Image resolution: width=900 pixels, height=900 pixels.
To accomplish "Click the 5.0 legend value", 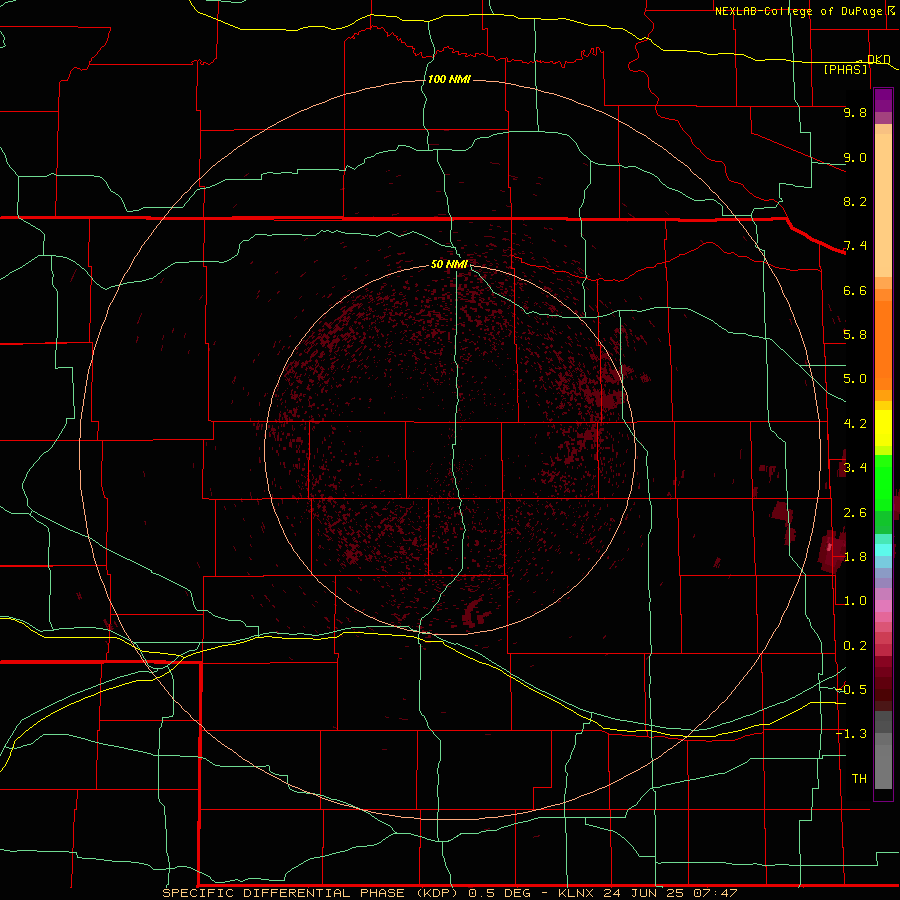I will pos(855,379).
